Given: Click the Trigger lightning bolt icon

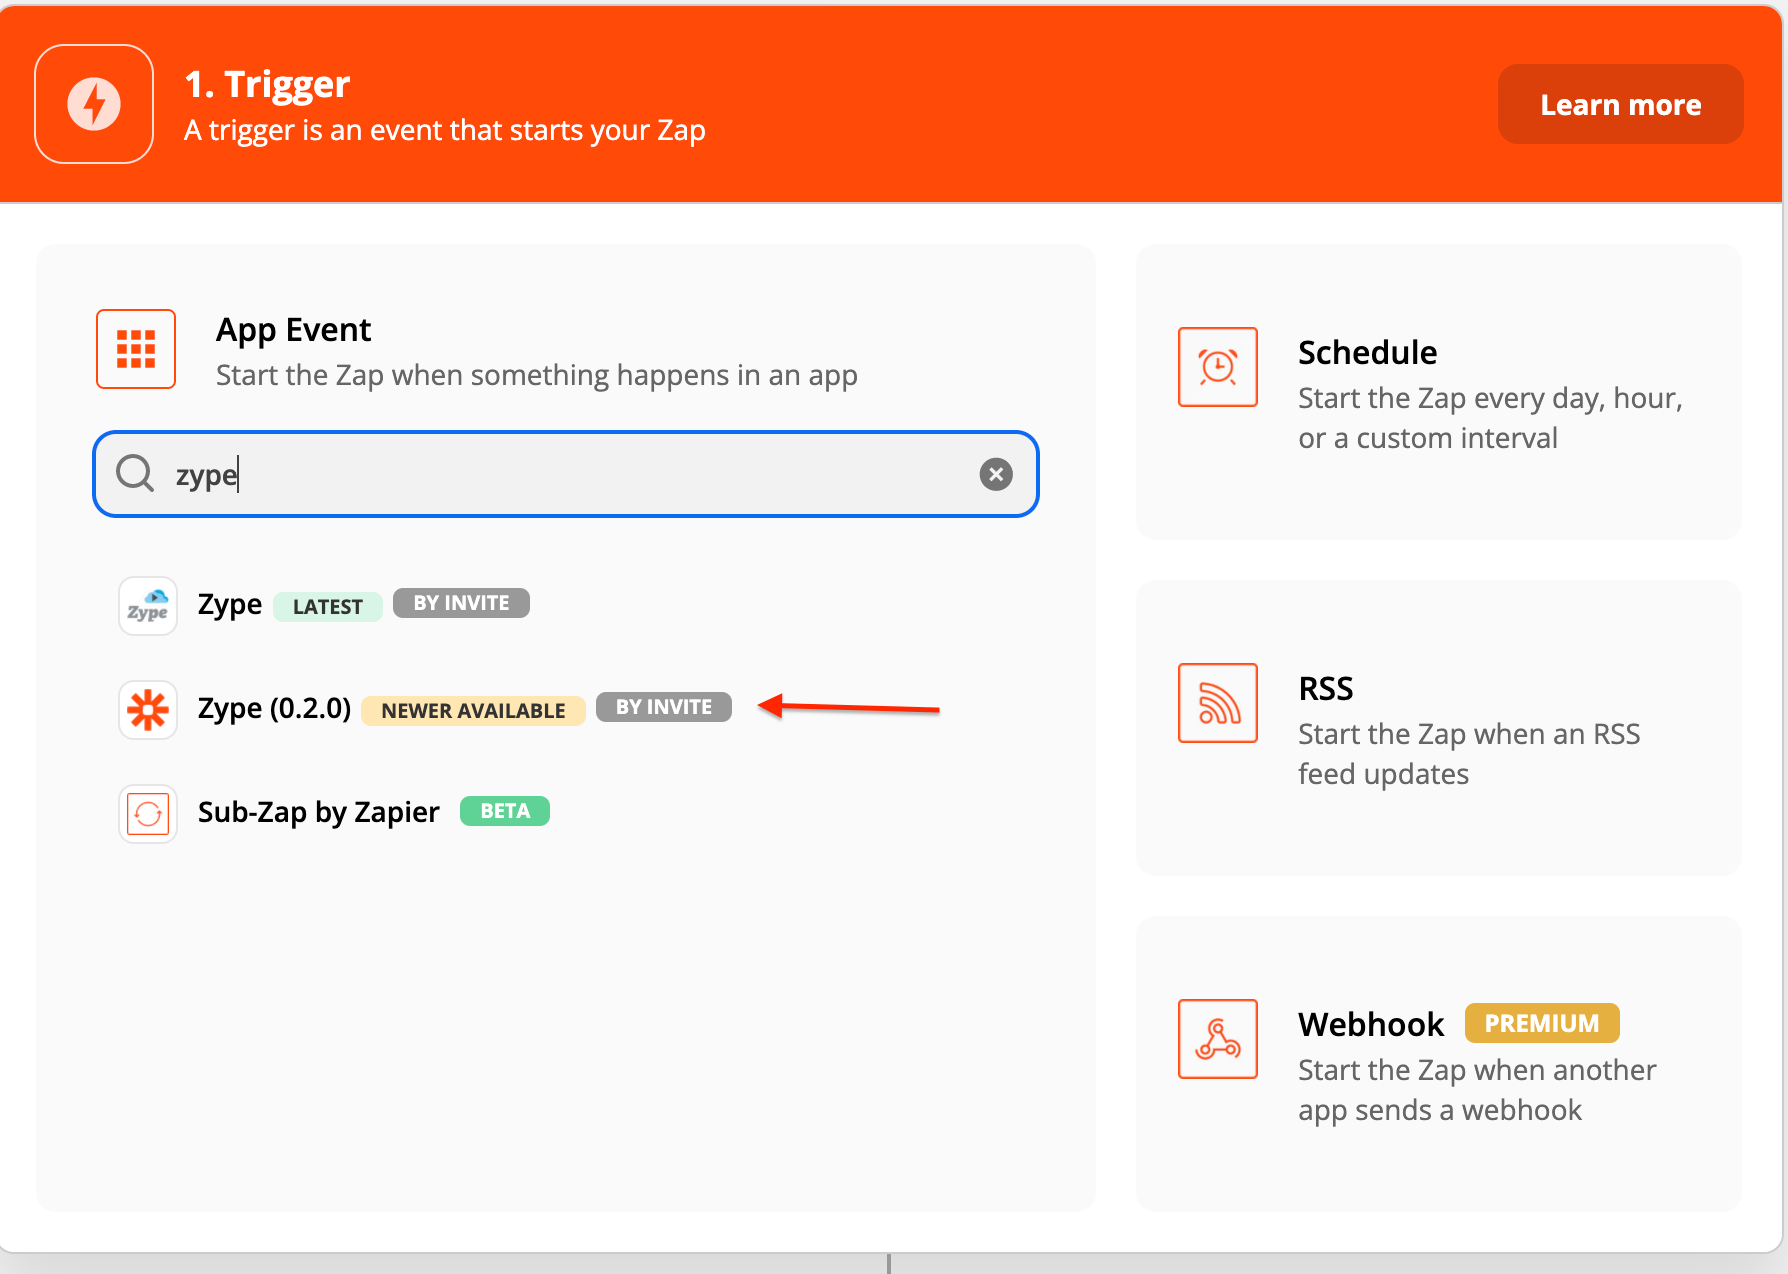Looking at the screenshot, I should point(94,104).
